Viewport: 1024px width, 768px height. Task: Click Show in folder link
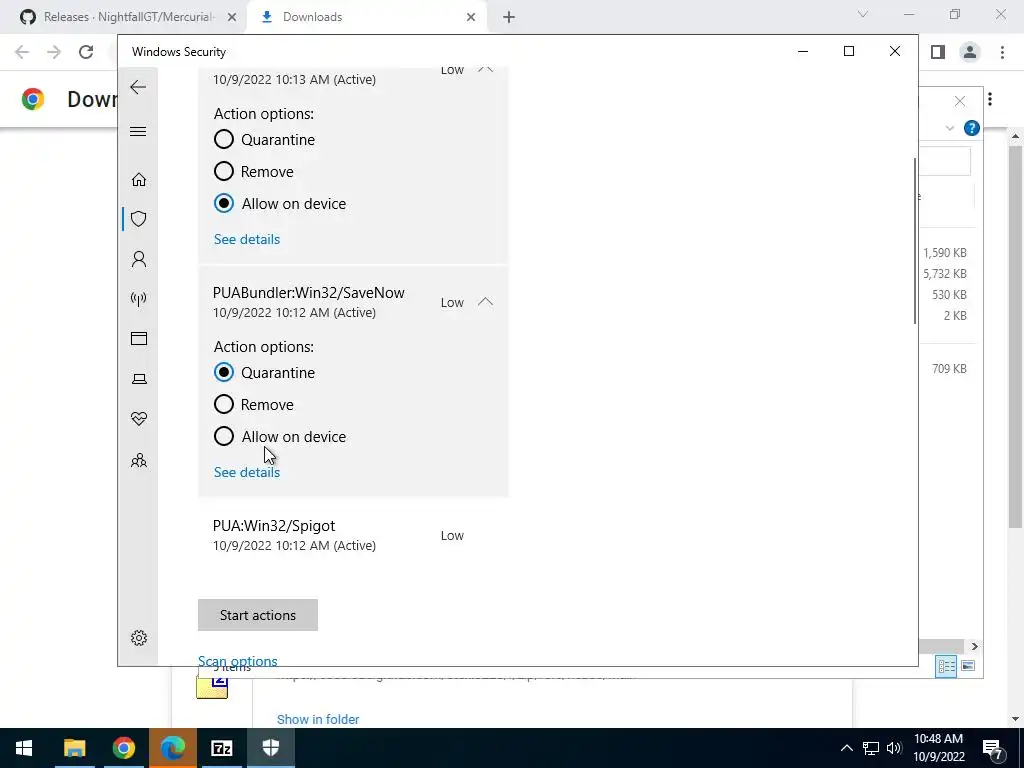tap(318, 719)
